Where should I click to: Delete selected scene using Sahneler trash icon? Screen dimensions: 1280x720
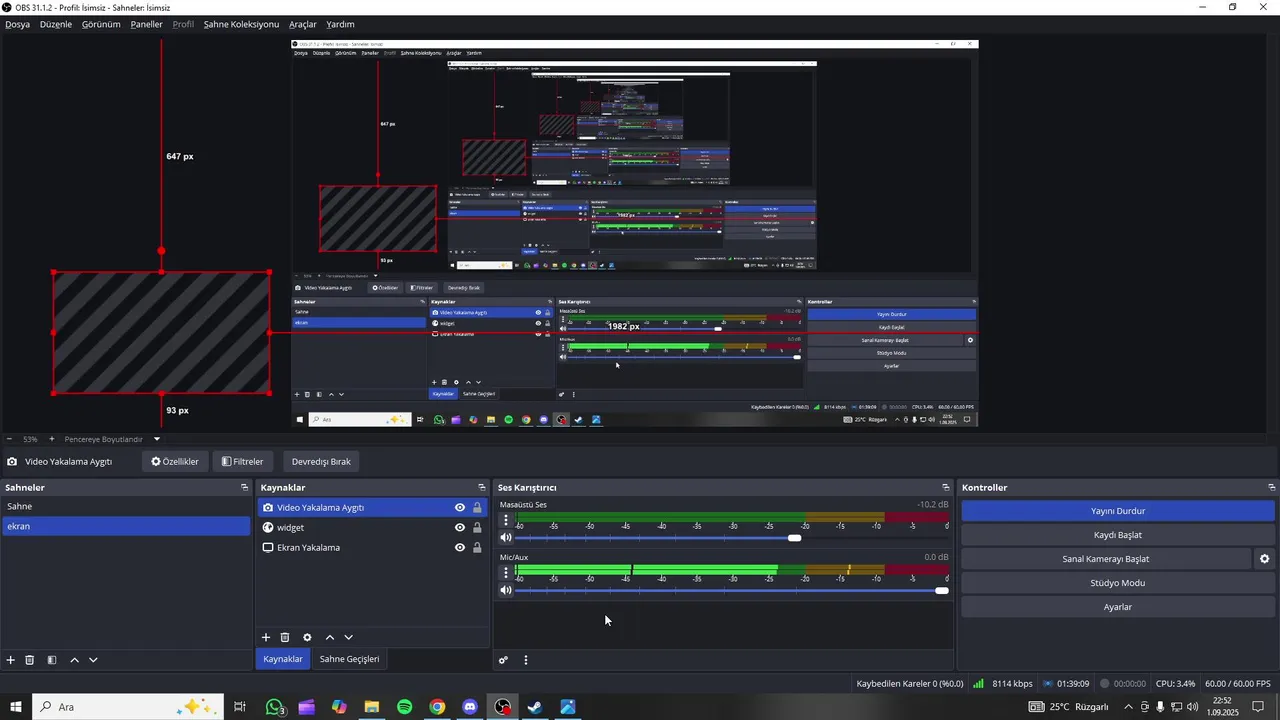click(30, 660)
